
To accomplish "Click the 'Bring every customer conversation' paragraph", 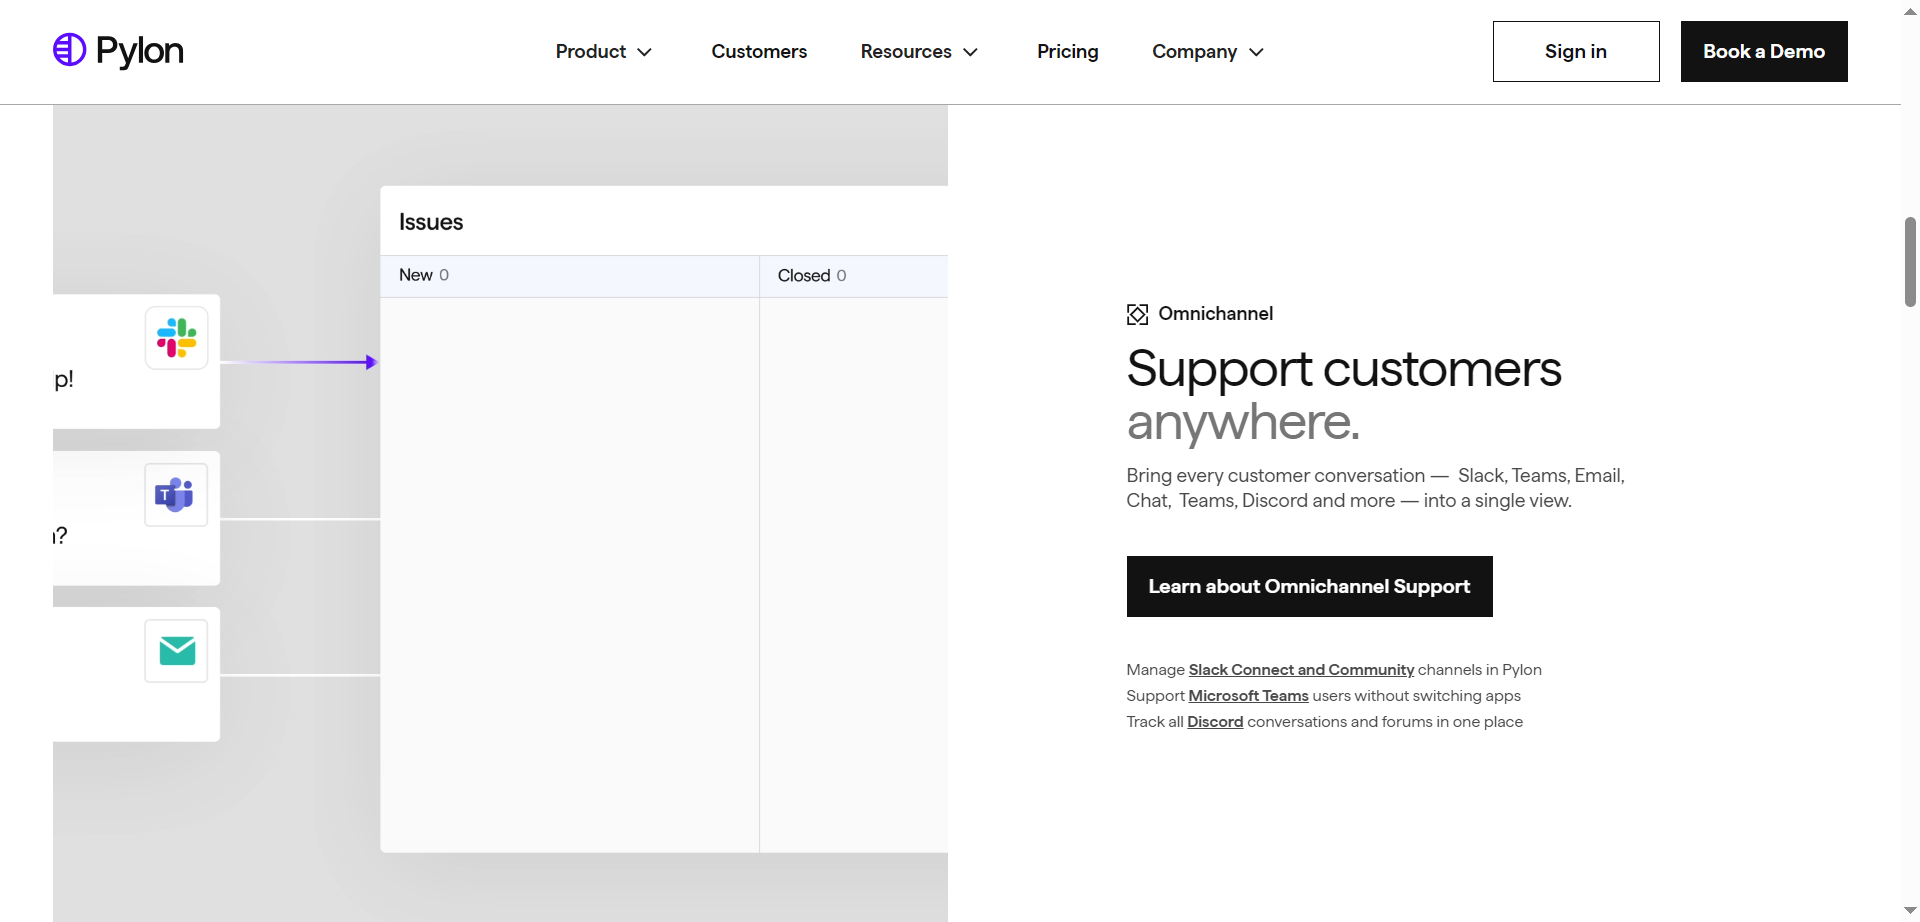I will (x=1375, y=488).
